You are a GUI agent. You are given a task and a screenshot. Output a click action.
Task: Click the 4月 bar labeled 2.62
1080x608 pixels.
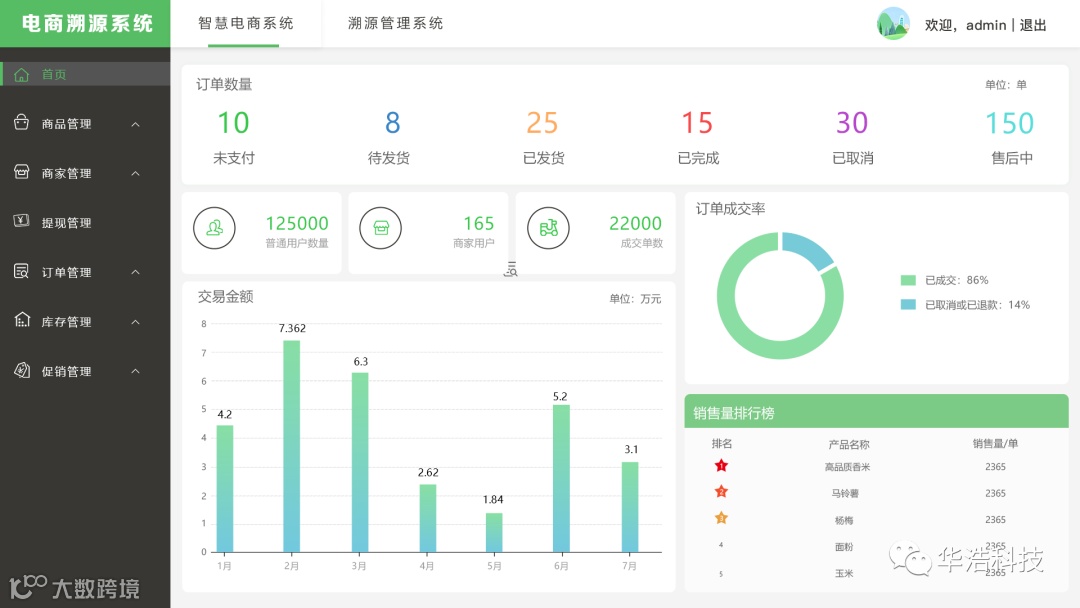[428, 518]
